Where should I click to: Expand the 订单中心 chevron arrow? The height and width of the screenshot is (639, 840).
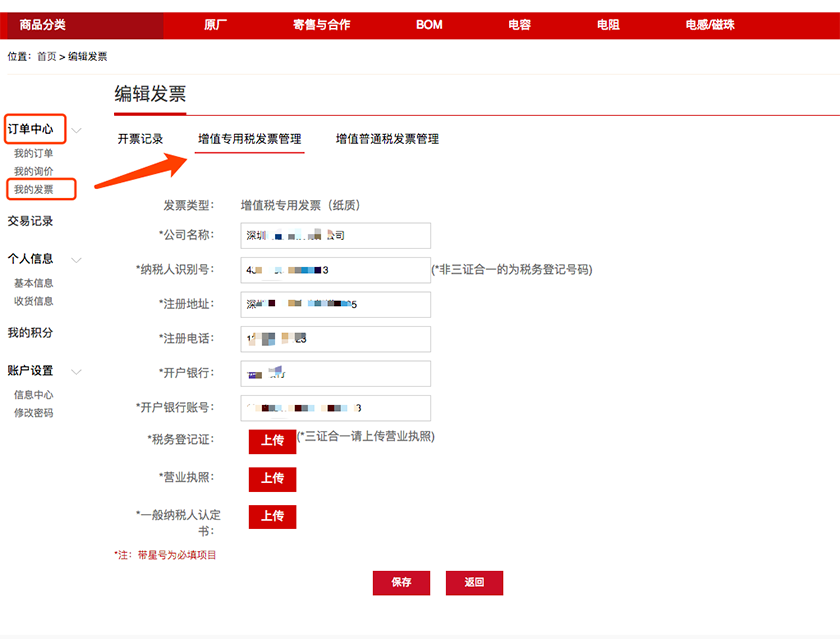pos(77,130)
